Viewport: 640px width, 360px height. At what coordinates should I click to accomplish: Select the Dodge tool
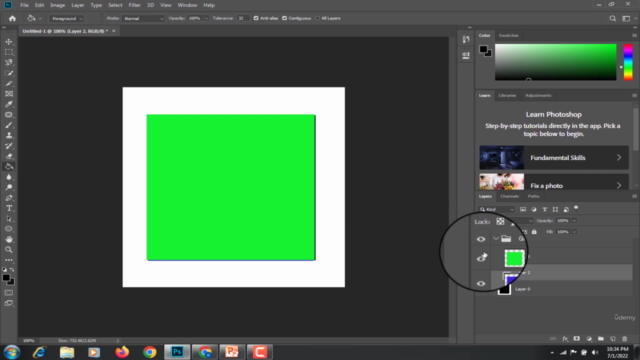click(9, 187)
